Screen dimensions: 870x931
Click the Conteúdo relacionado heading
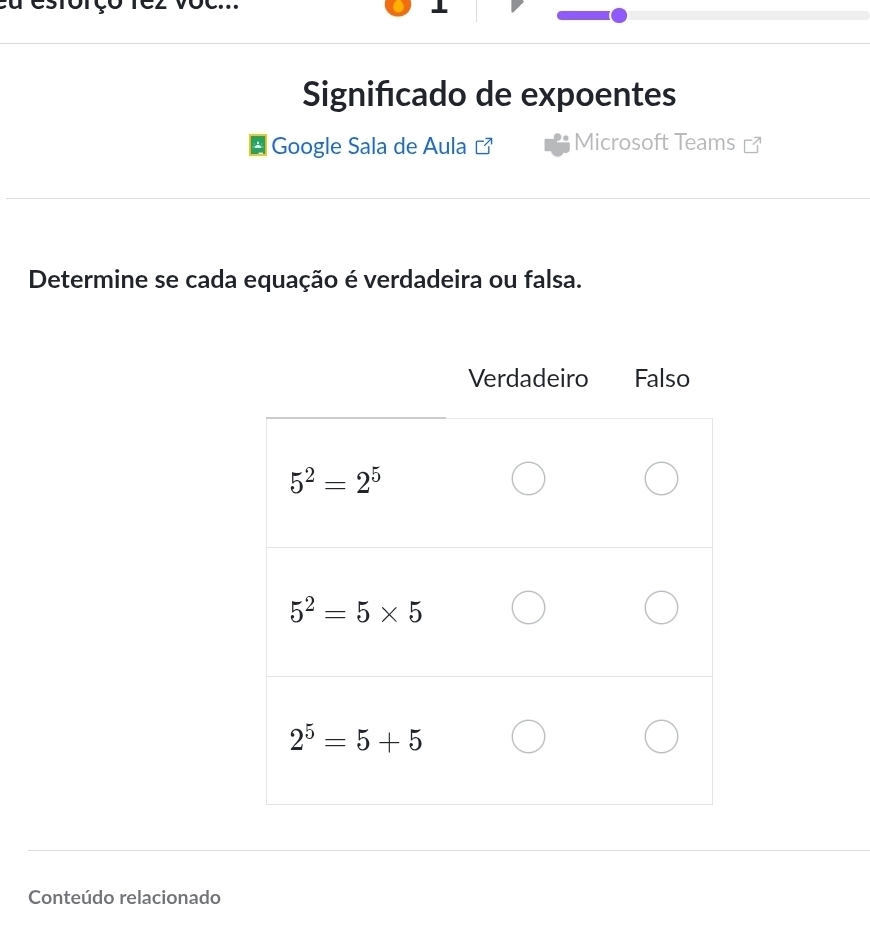click(125, 897)
